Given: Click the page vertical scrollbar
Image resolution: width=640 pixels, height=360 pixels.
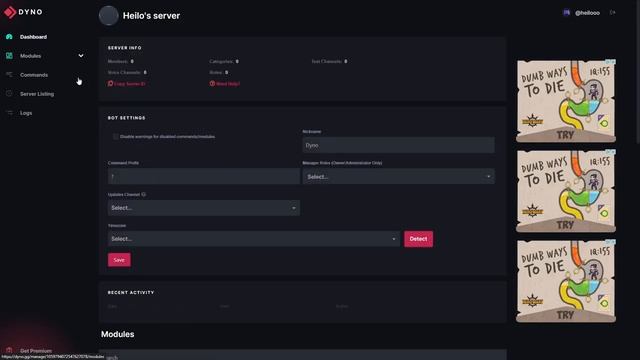Looking at the screenshot, I should [638, 71].
